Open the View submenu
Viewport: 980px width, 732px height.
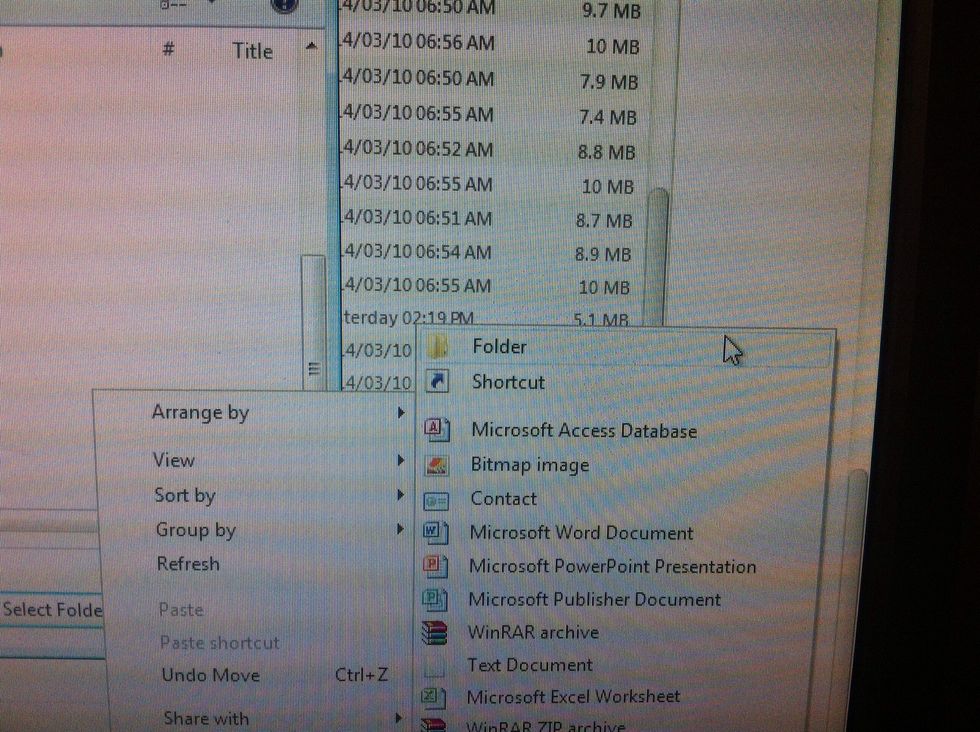tap(173, 460)
